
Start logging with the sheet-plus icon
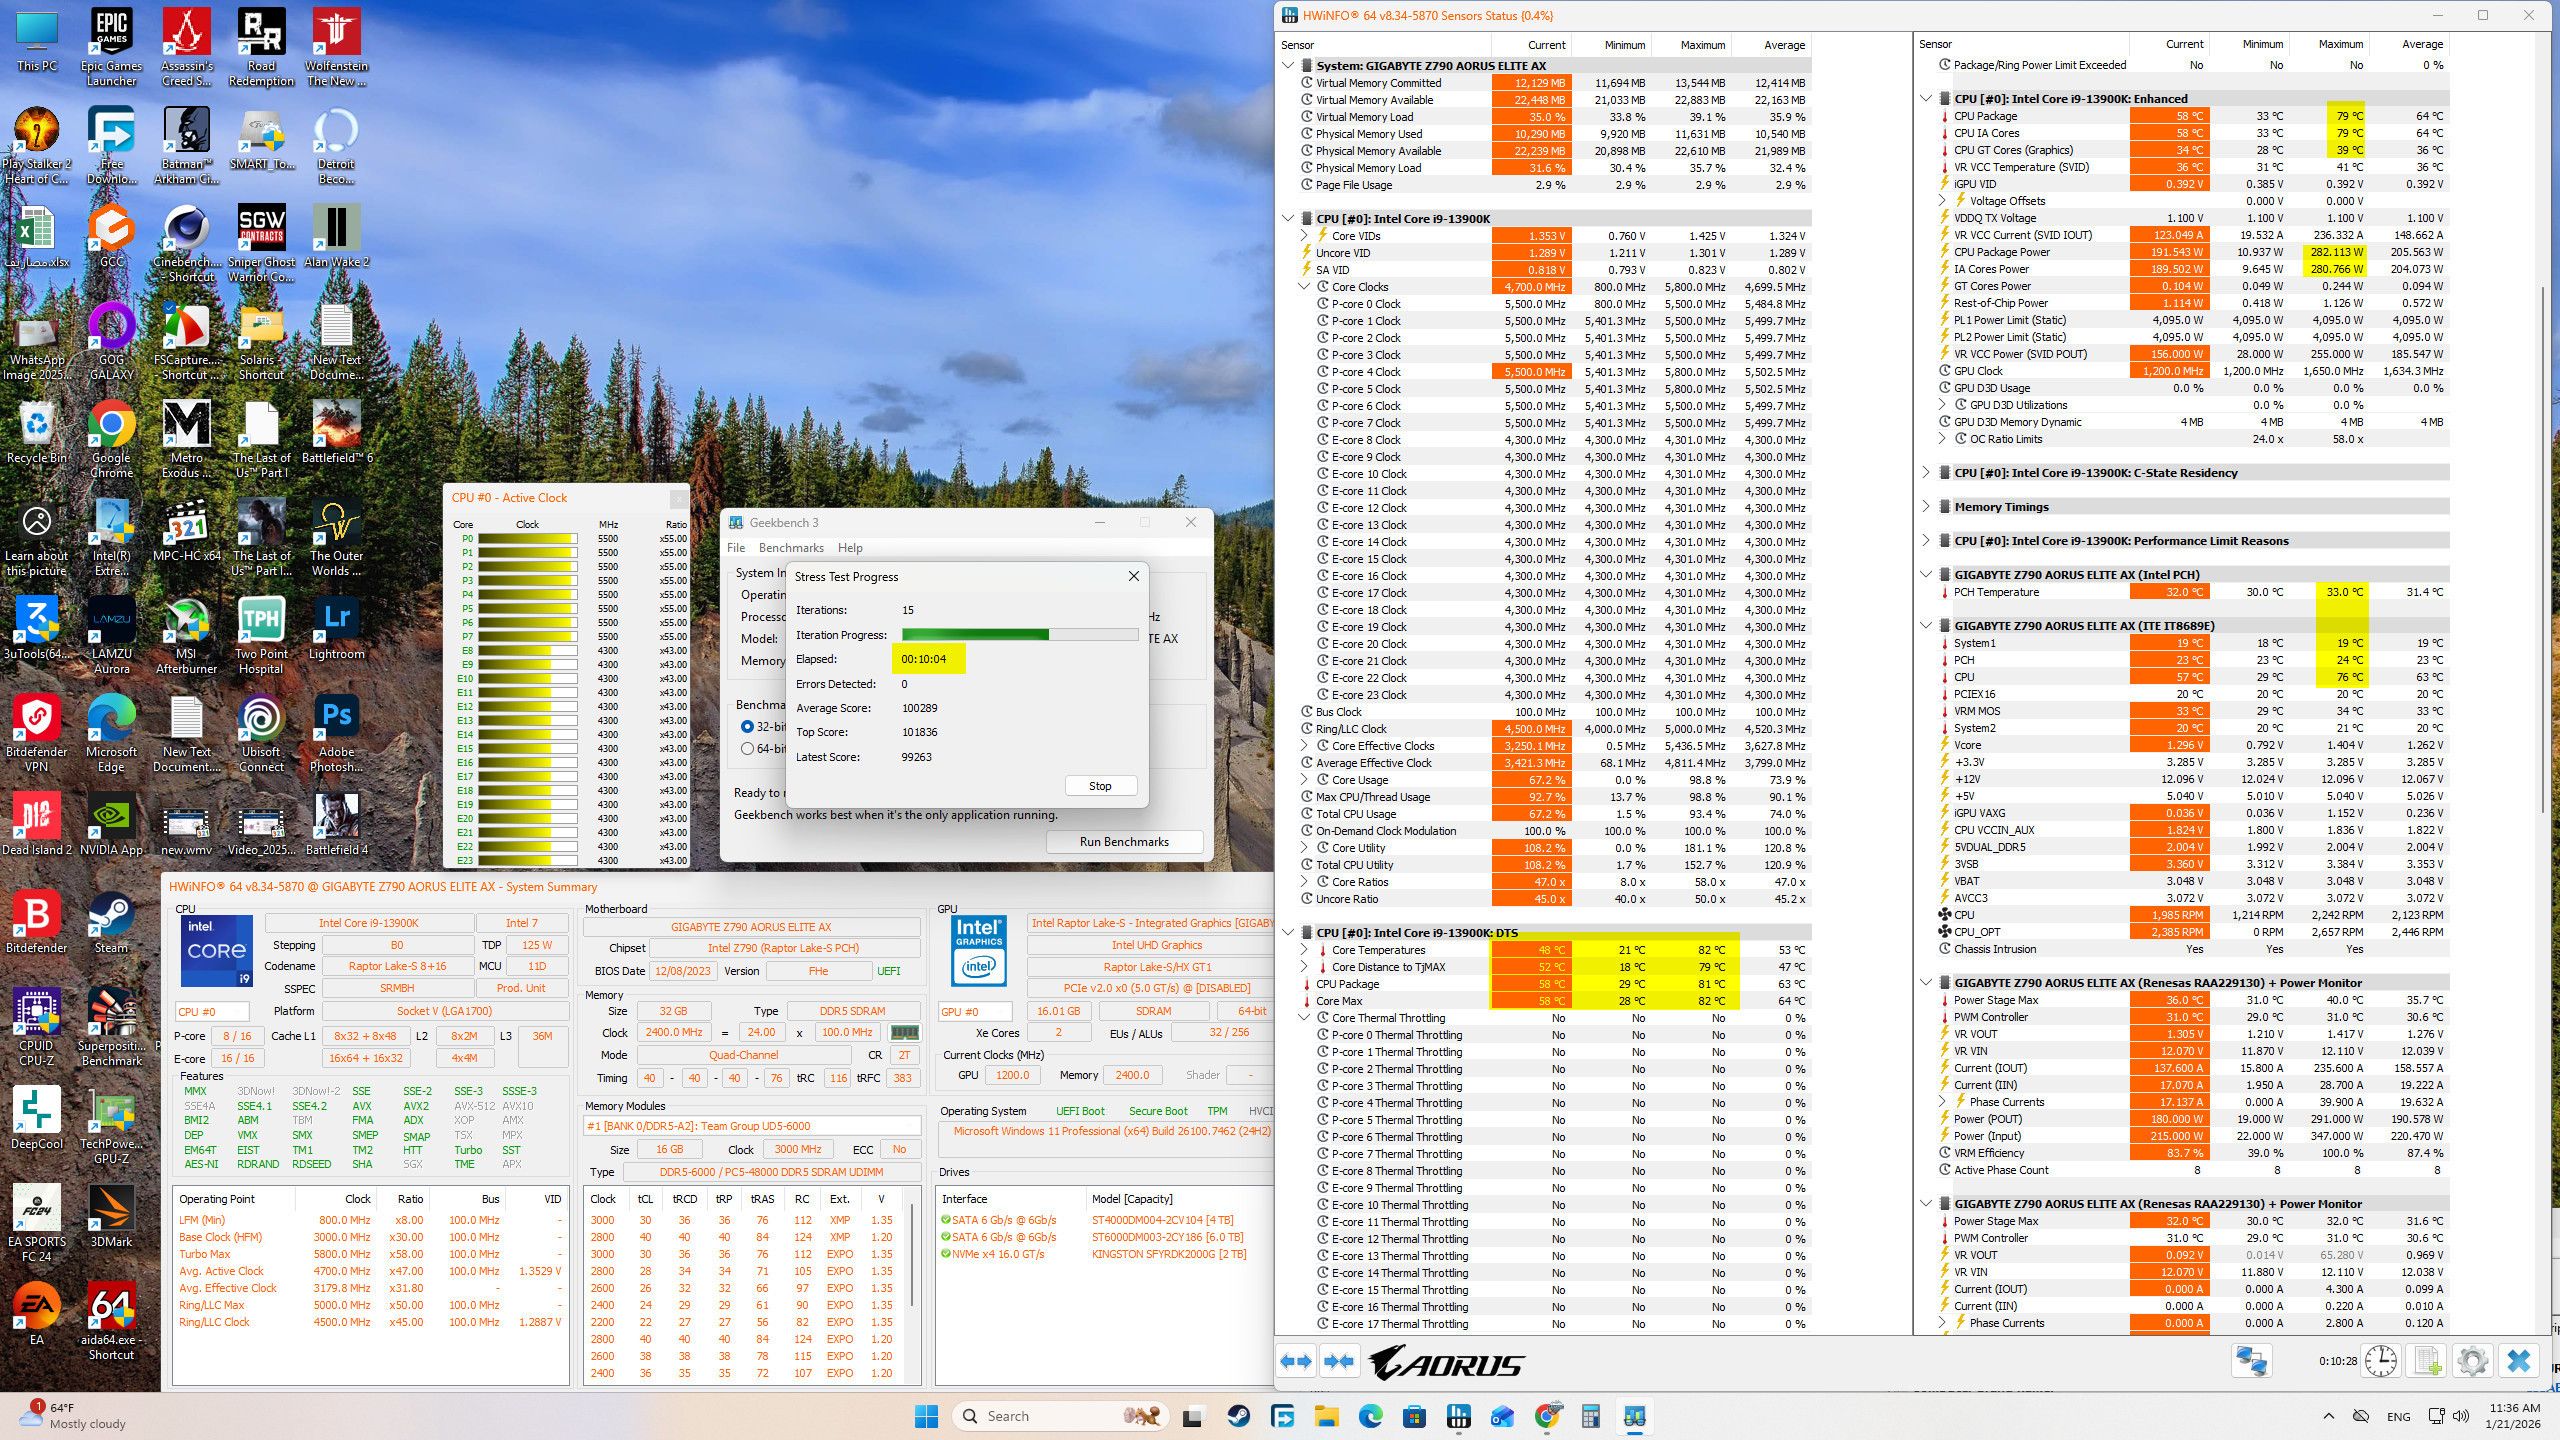tap(2427, 1361)
